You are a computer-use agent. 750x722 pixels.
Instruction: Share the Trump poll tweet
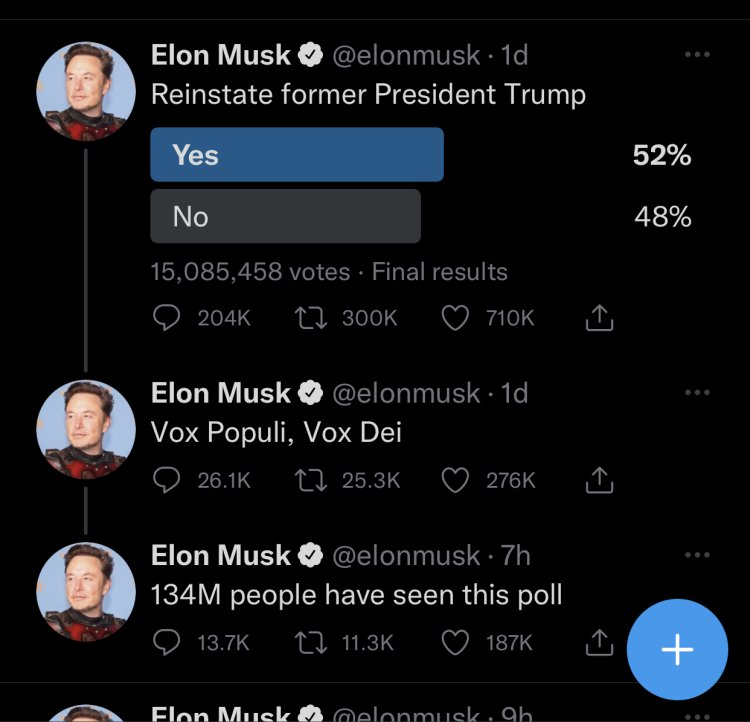(597, 318)
